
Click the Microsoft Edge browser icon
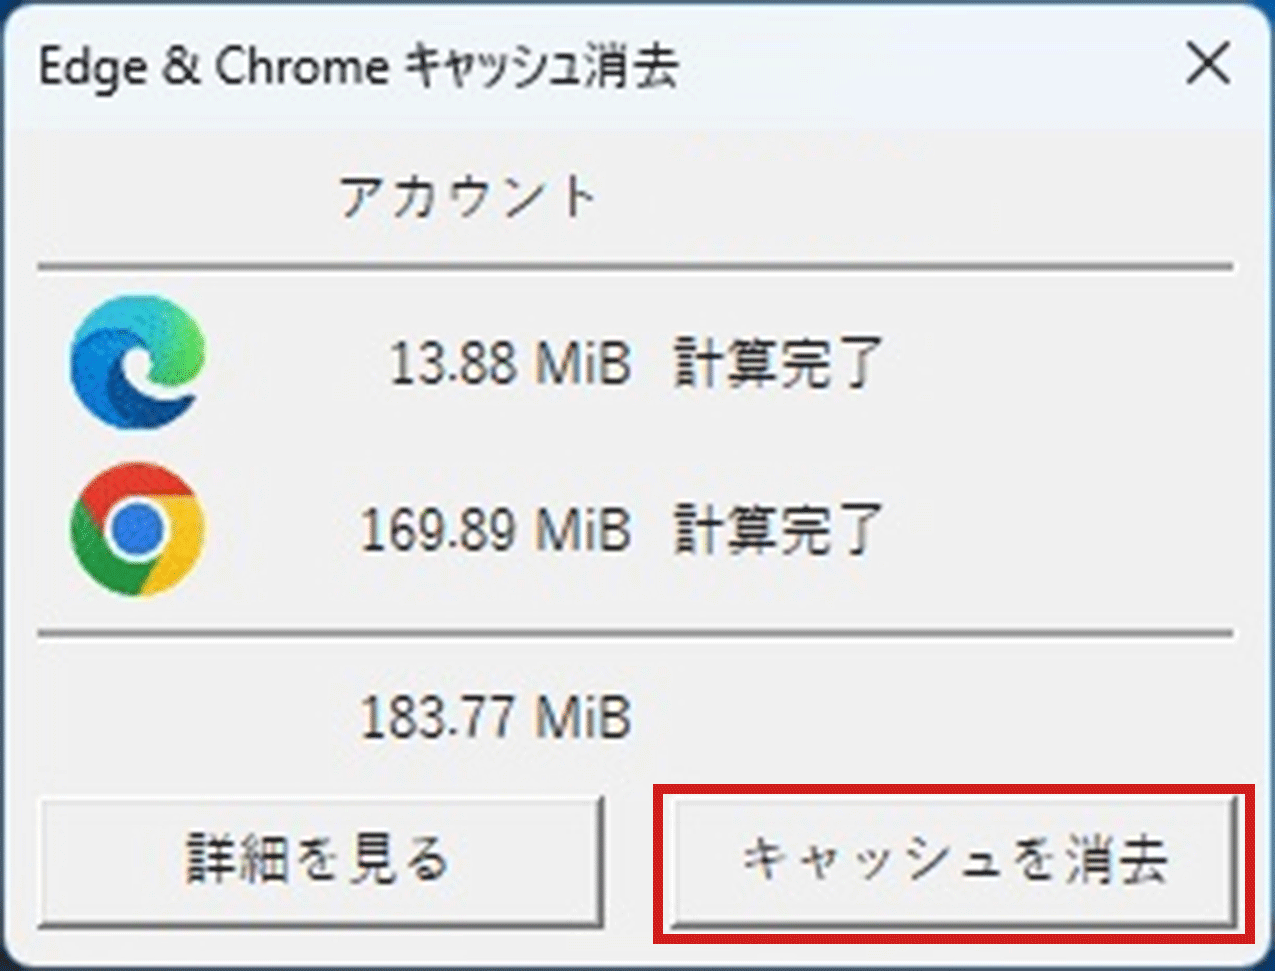[138, 361]
